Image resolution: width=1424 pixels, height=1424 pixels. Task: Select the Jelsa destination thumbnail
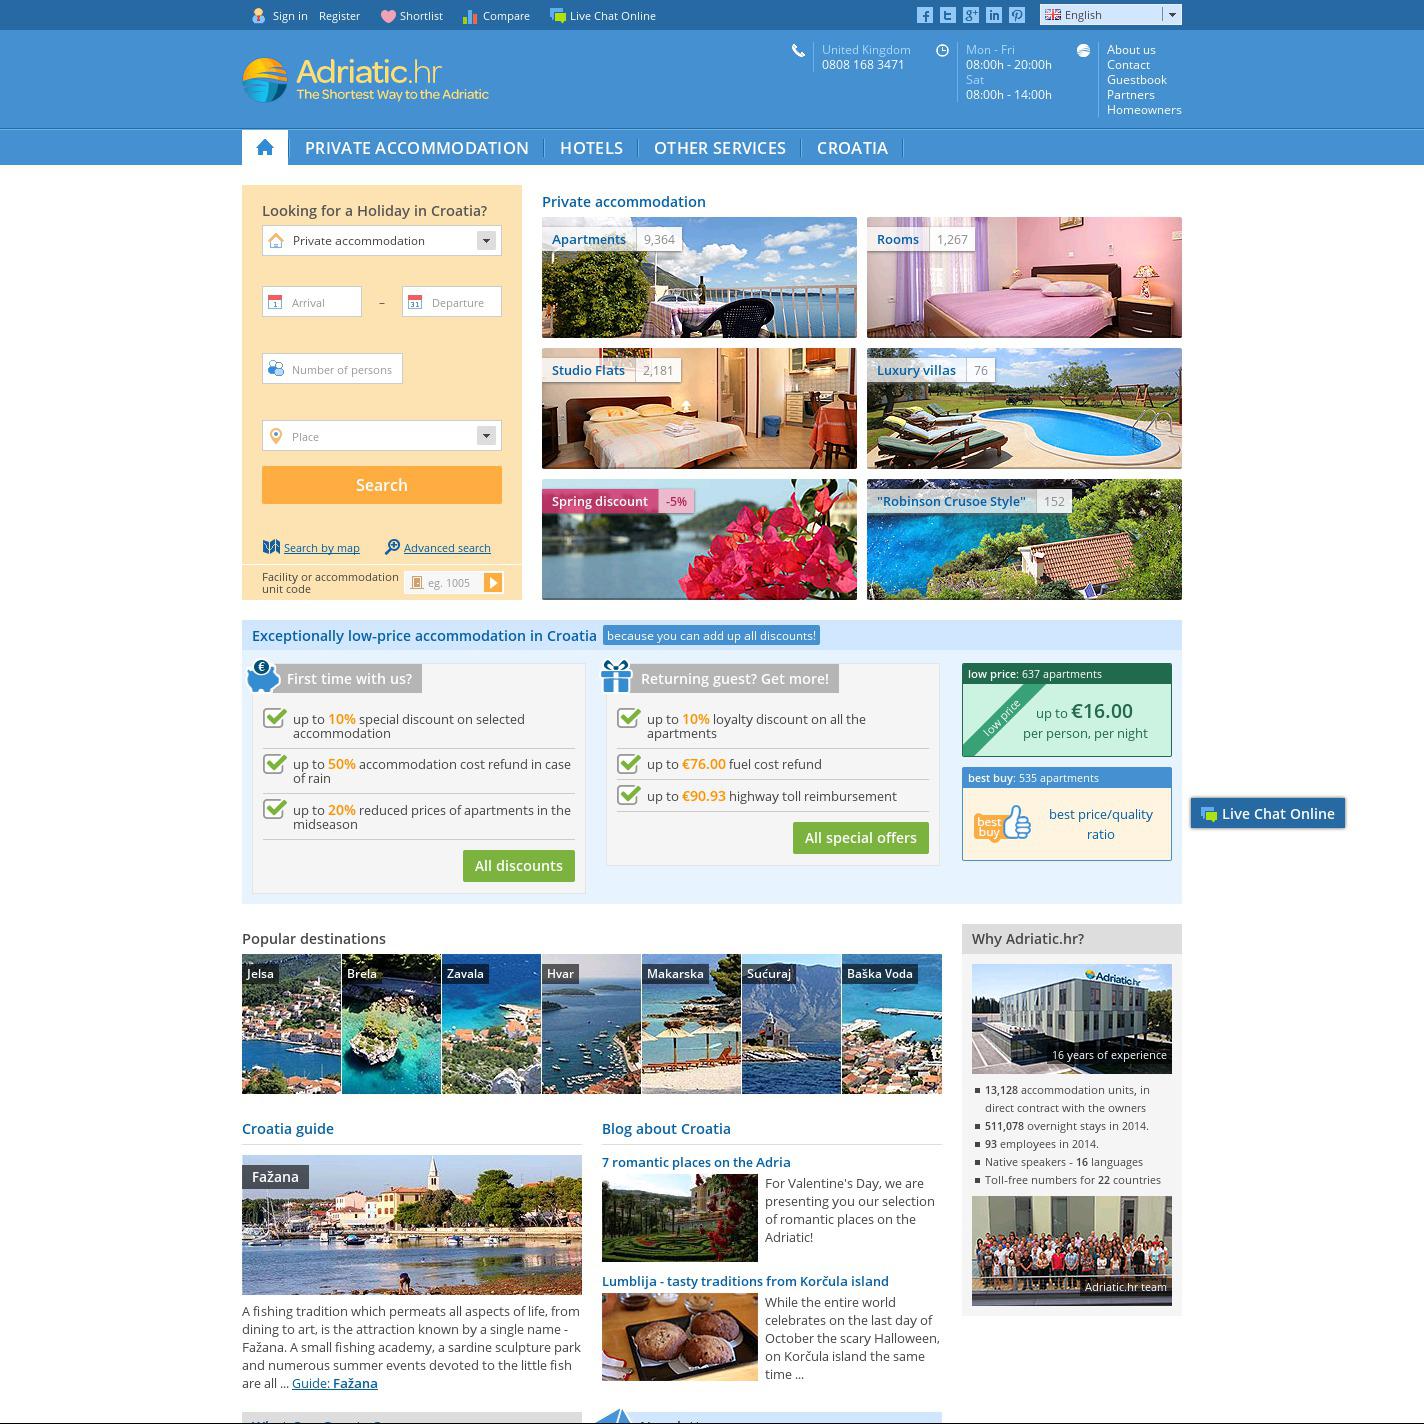pos(291,1024)
